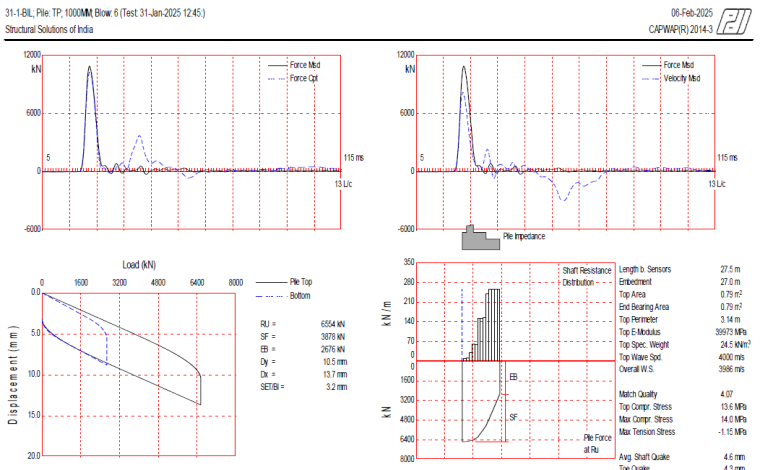Select Velocity Msd legend entry in right chart
Screen dimensions: 760x470
[682, 78]
